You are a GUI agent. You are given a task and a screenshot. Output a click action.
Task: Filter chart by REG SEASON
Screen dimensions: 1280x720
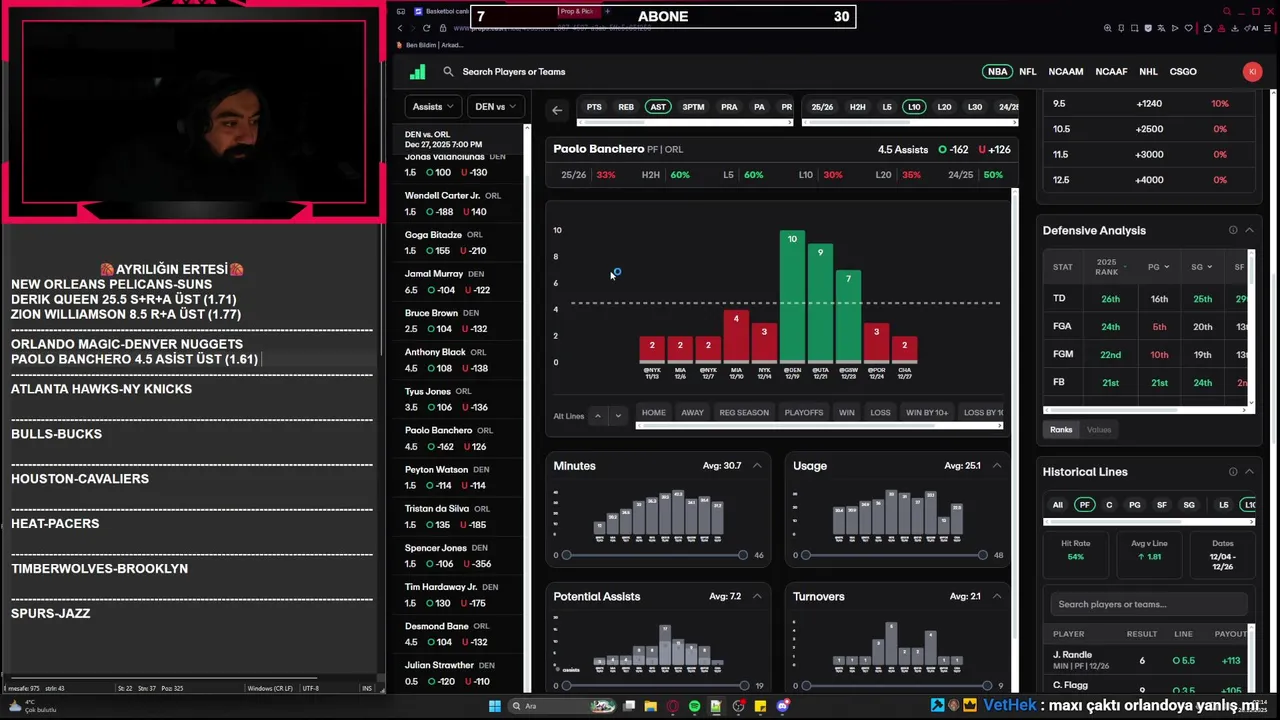click(744, 412)
